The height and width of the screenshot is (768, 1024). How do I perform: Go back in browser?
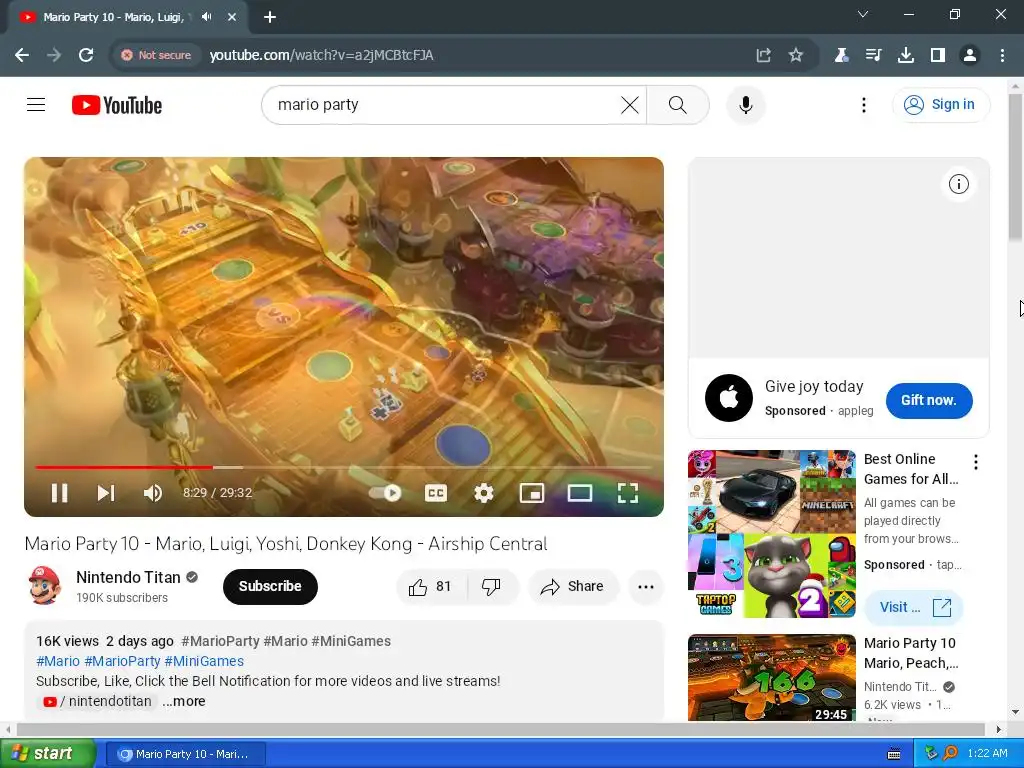point(22,55)
